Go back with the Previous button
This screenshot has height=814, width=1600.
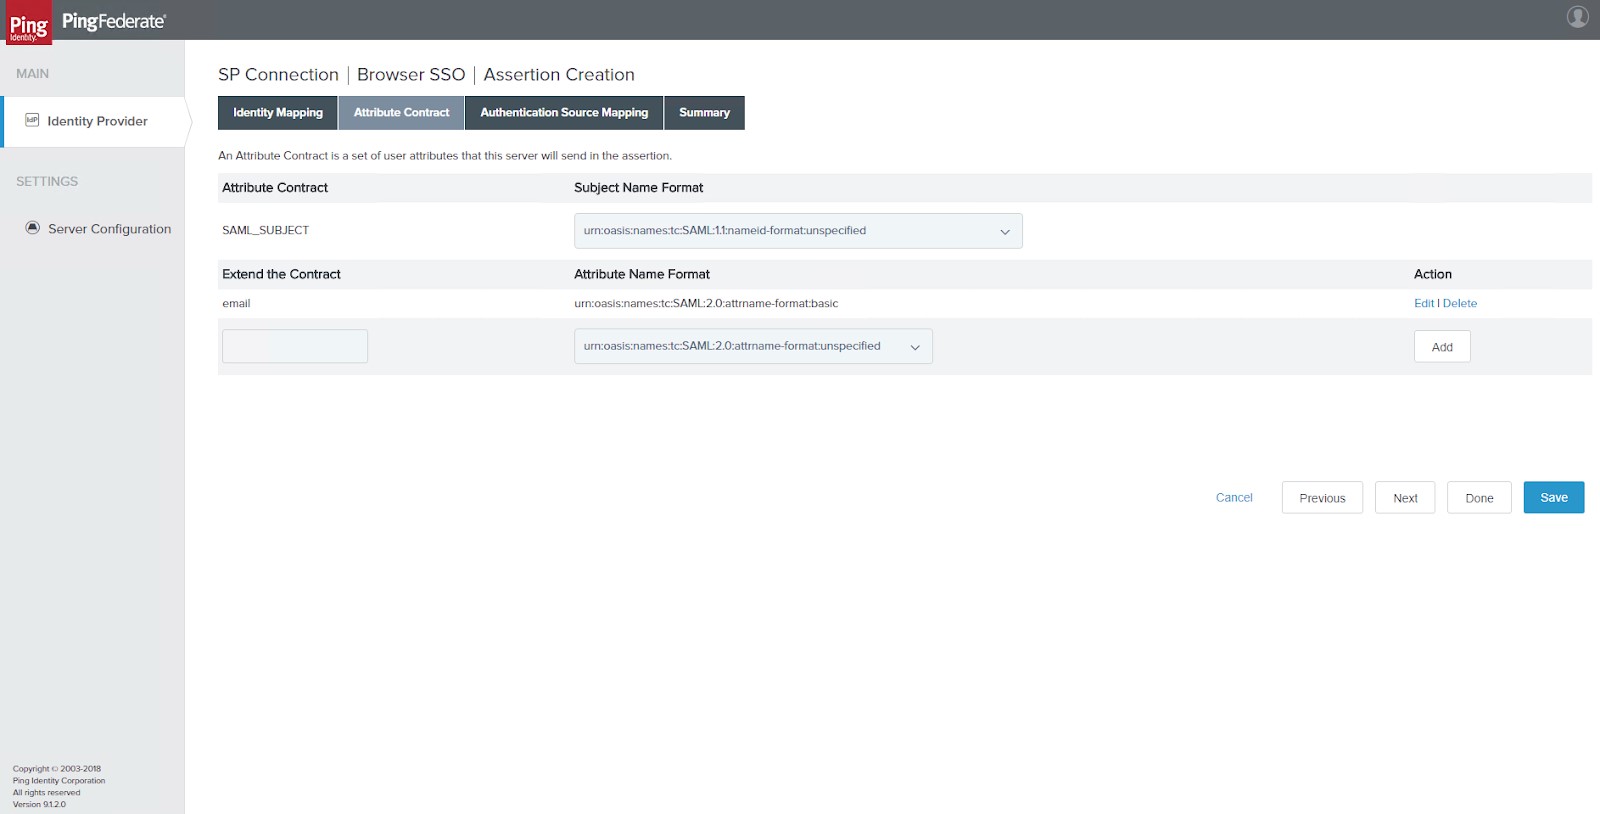[1322, 498]
